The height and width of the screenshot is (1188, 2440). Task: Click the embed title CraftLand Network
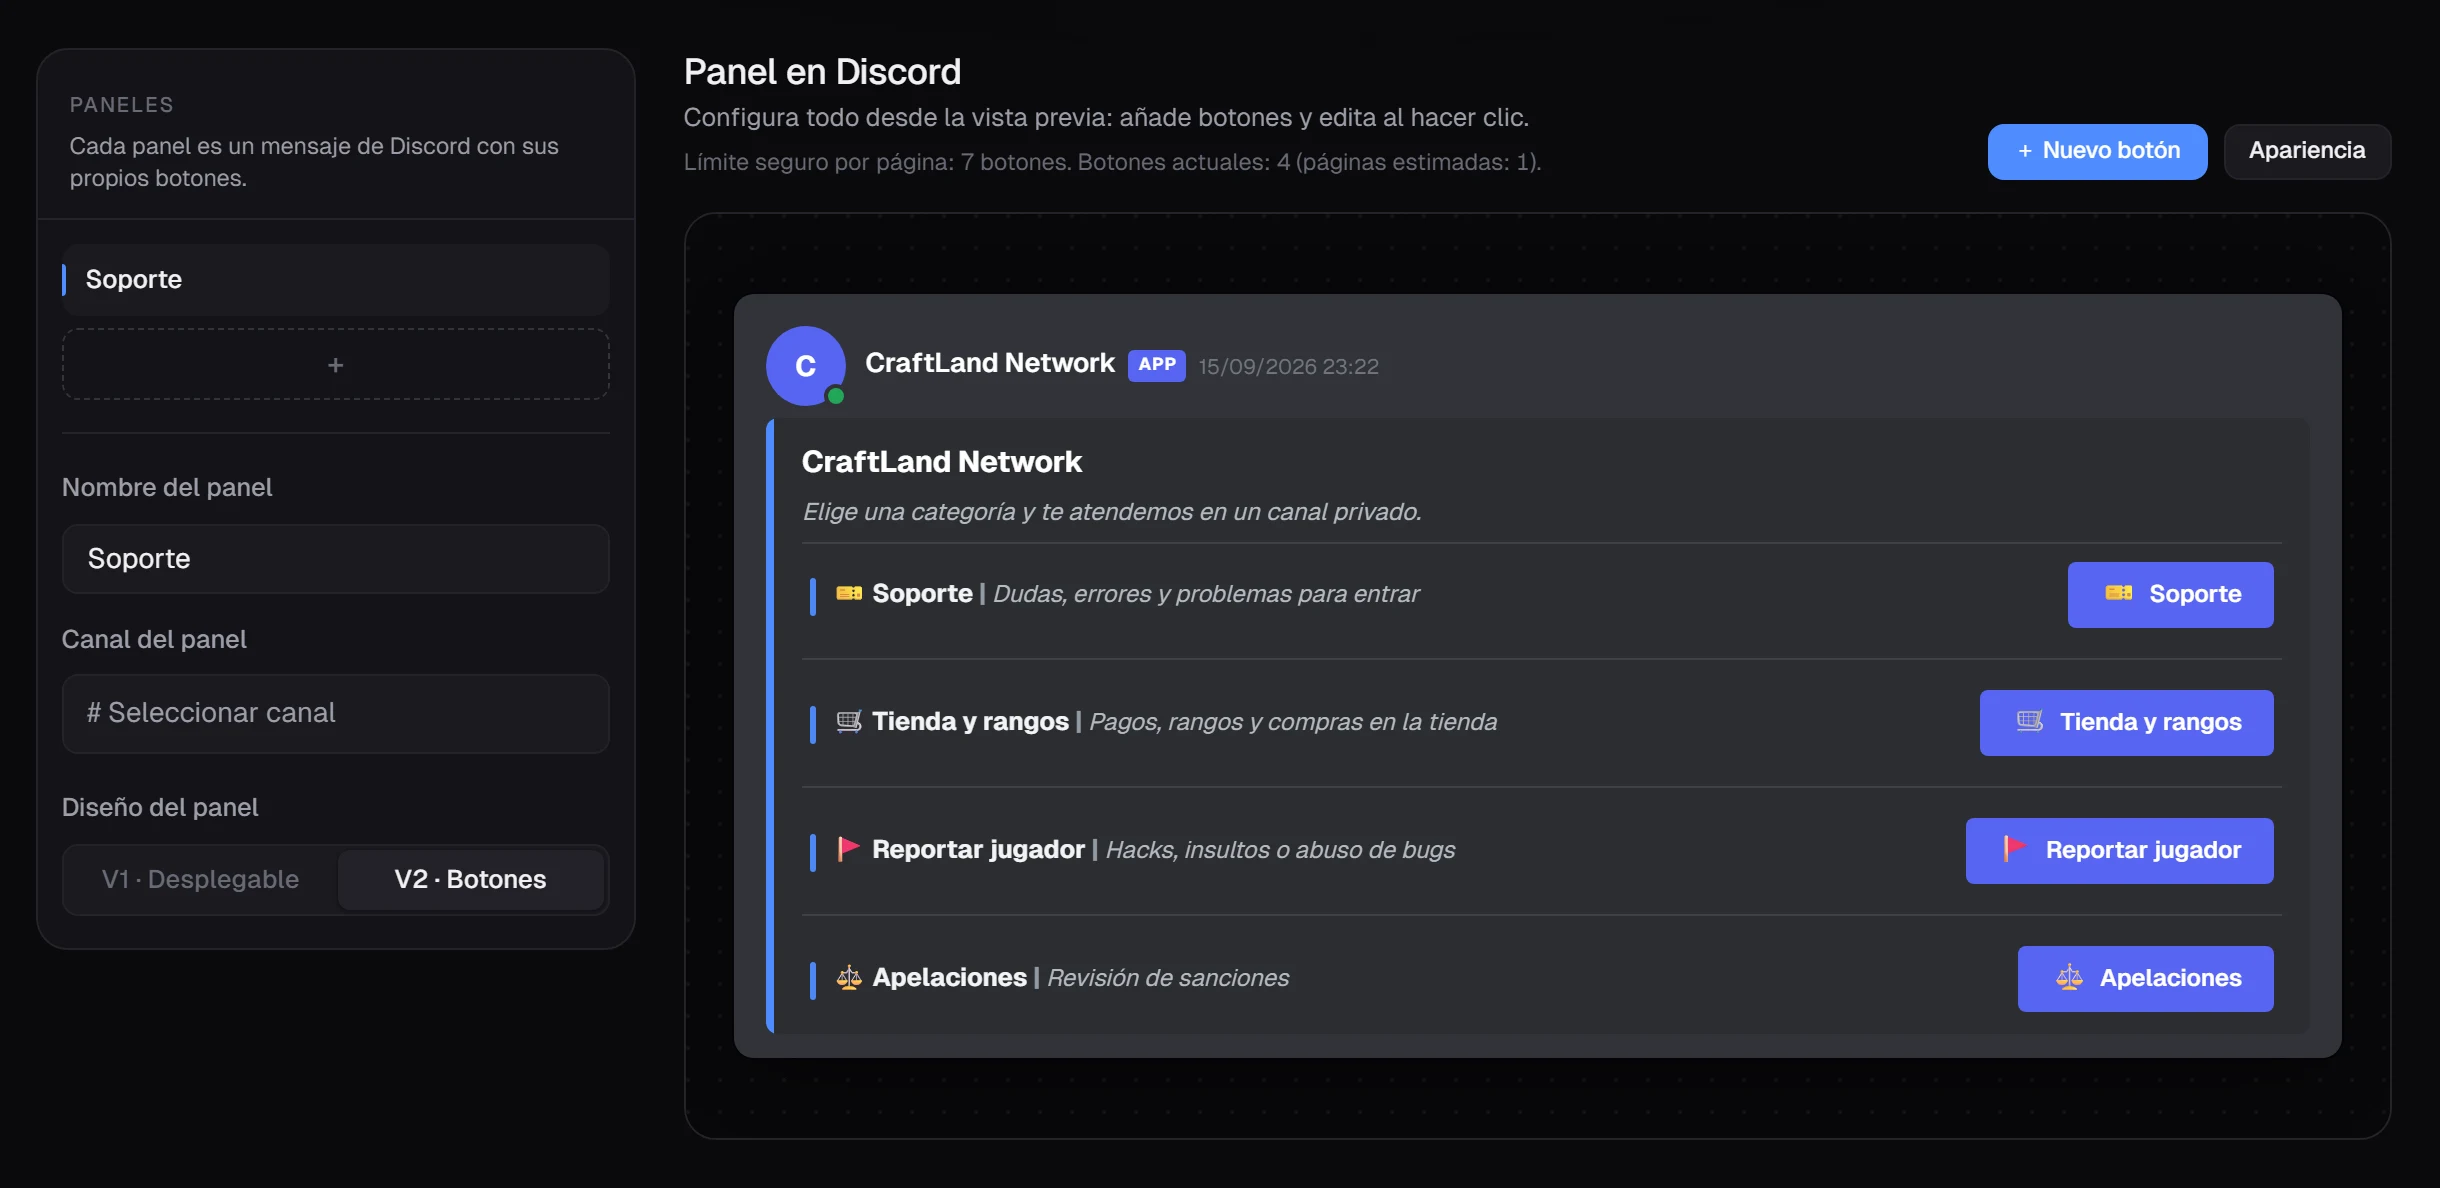[942, 462]
